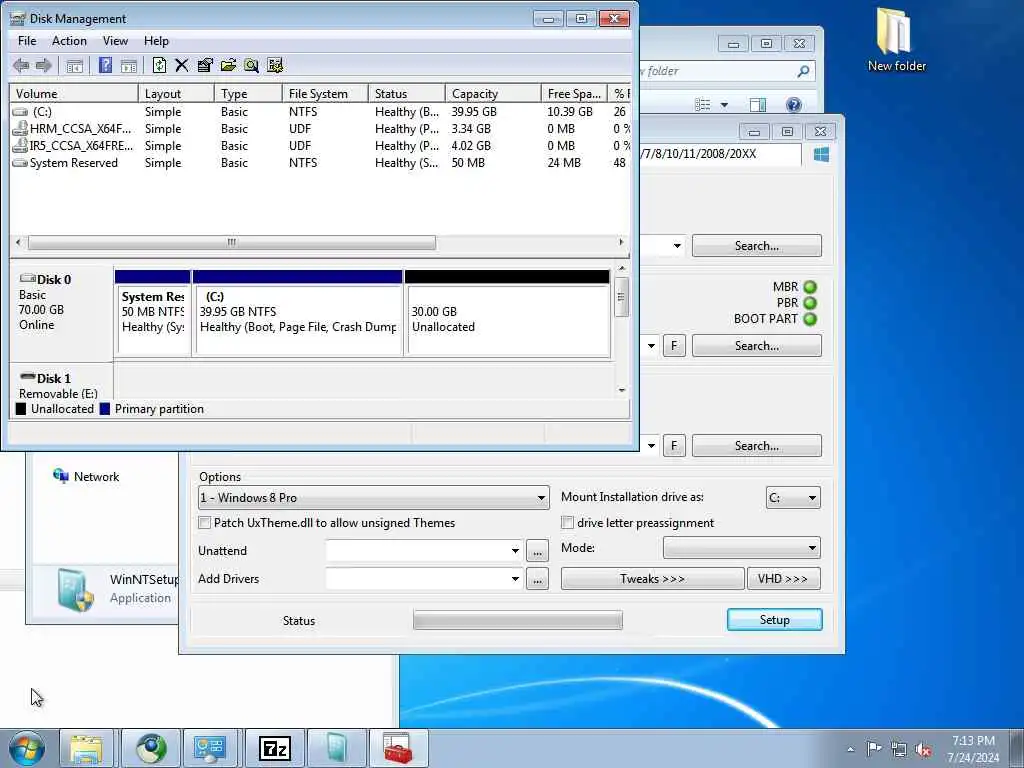Click the Open folder toolbar icon
The width and height of the screenshot is (1024, 768).
click(228, 65)
